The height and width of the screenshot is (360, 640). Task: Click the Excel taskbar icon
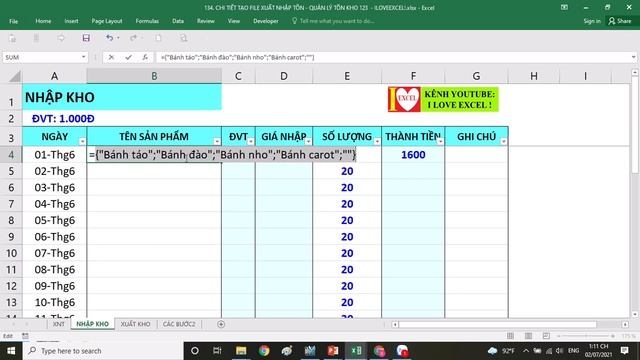(x=356, y=351)
